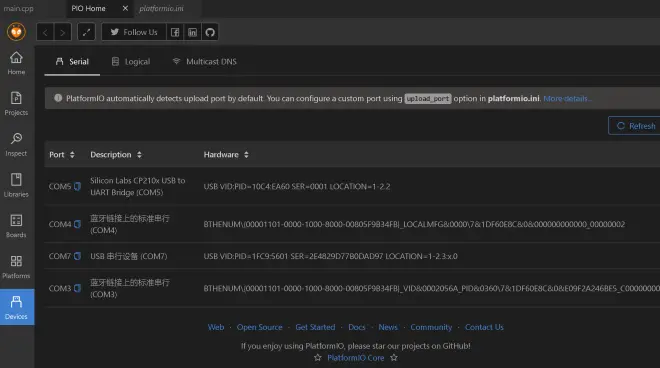660x368 pixels.
Task: Open Libraries in the sidebar
Action: click(16, 185)
